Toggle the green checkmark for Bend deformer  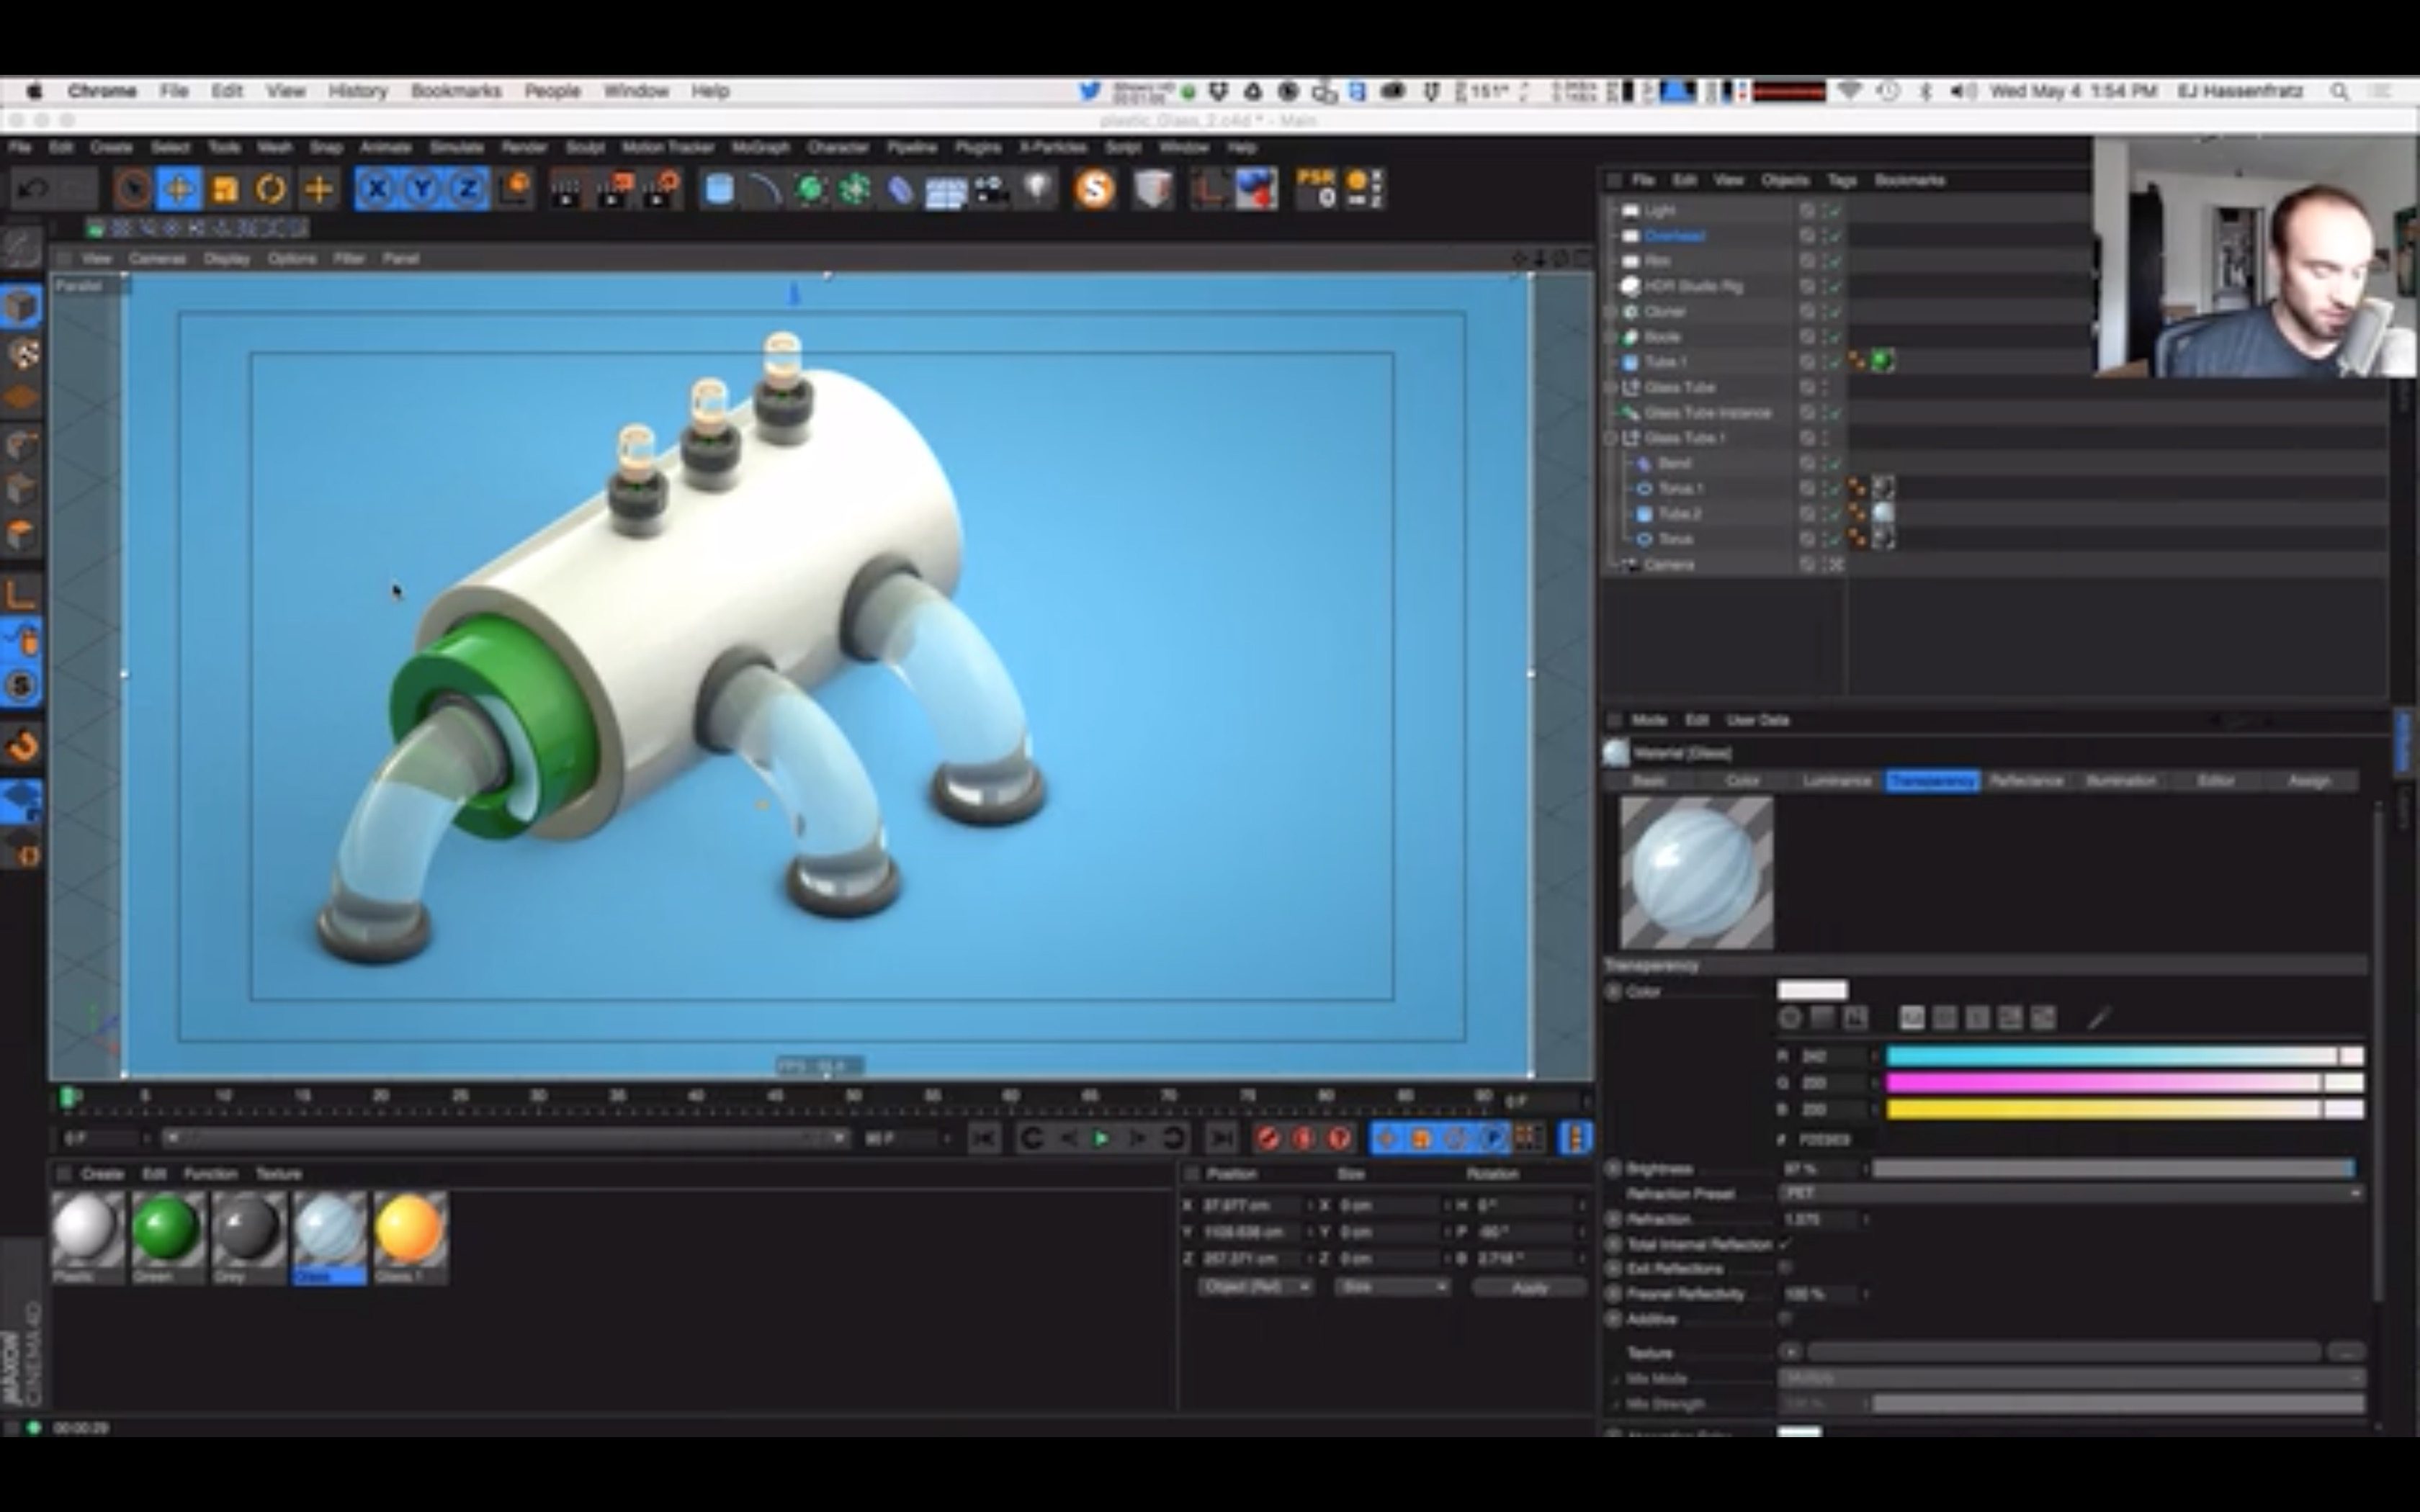tap(1835, 463)
